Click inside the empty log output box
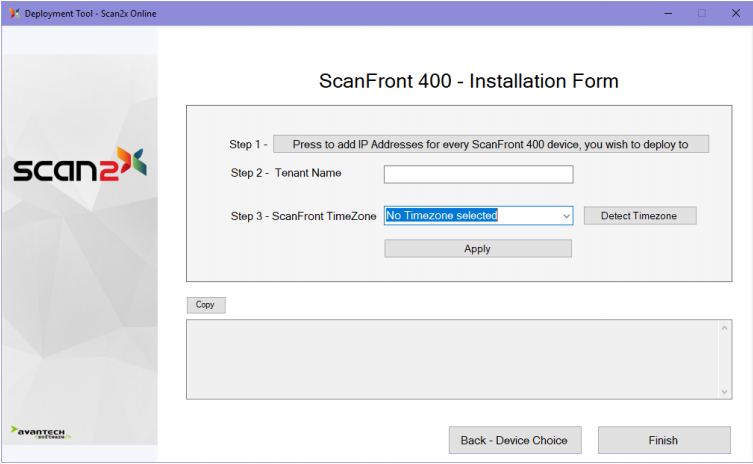 (450, 358)
